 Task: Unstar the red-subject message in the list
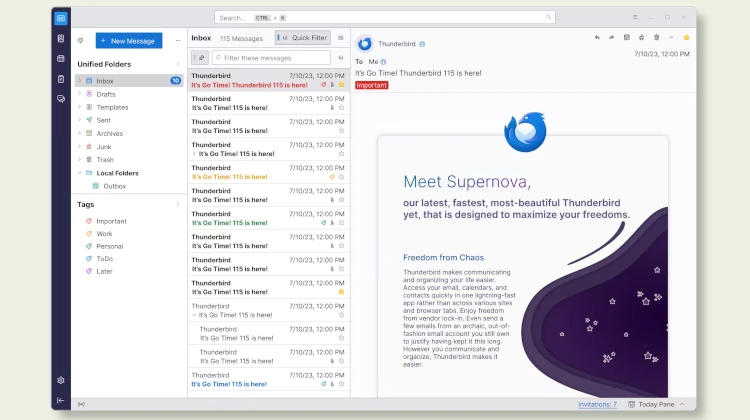tap(341, 85)
